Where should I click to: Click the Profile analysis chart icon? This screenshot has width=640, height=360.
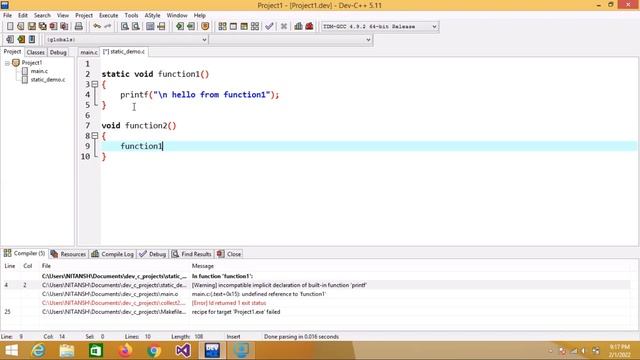coord(298,27)
